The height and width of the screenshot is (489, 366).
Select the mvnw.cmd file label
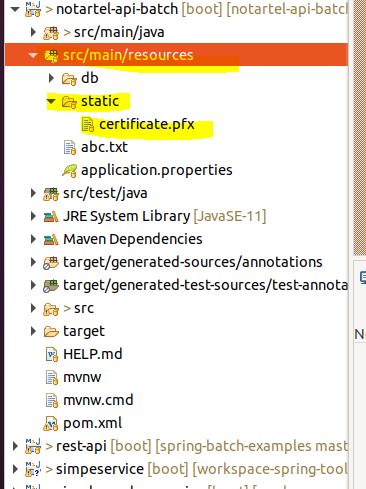[x=98, y=400]
